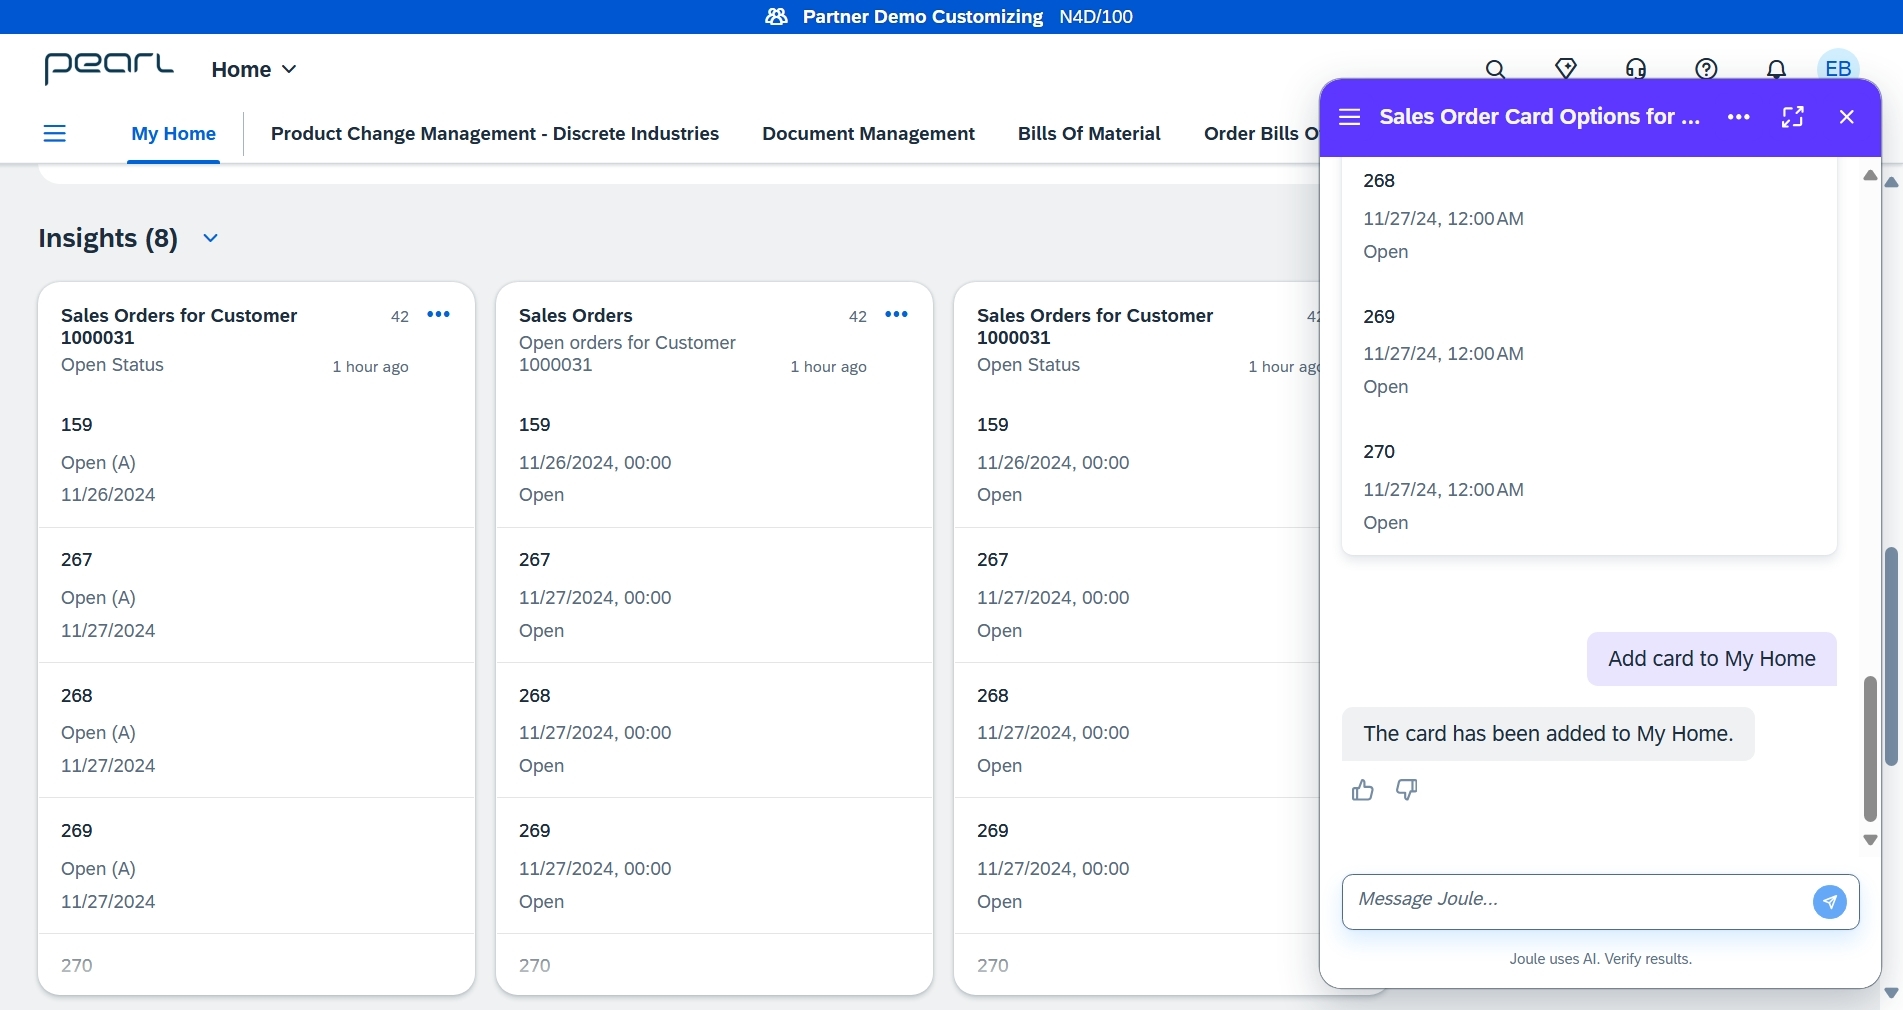Select order 267 in Sales Orders card

(x=714, y=595)
